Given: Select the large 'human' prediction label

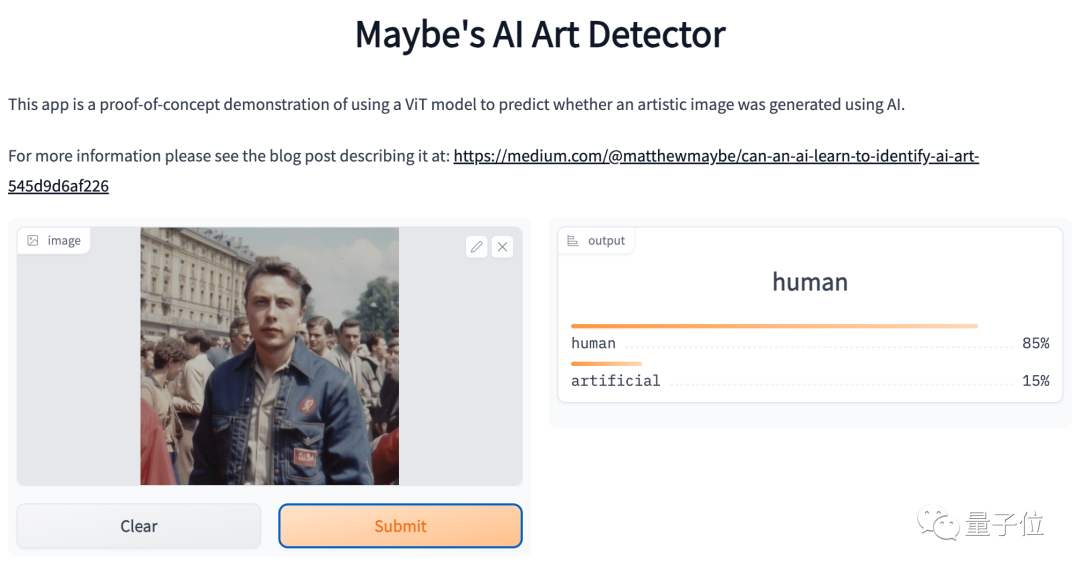Looking at the screenshot, I should point(810,282).
